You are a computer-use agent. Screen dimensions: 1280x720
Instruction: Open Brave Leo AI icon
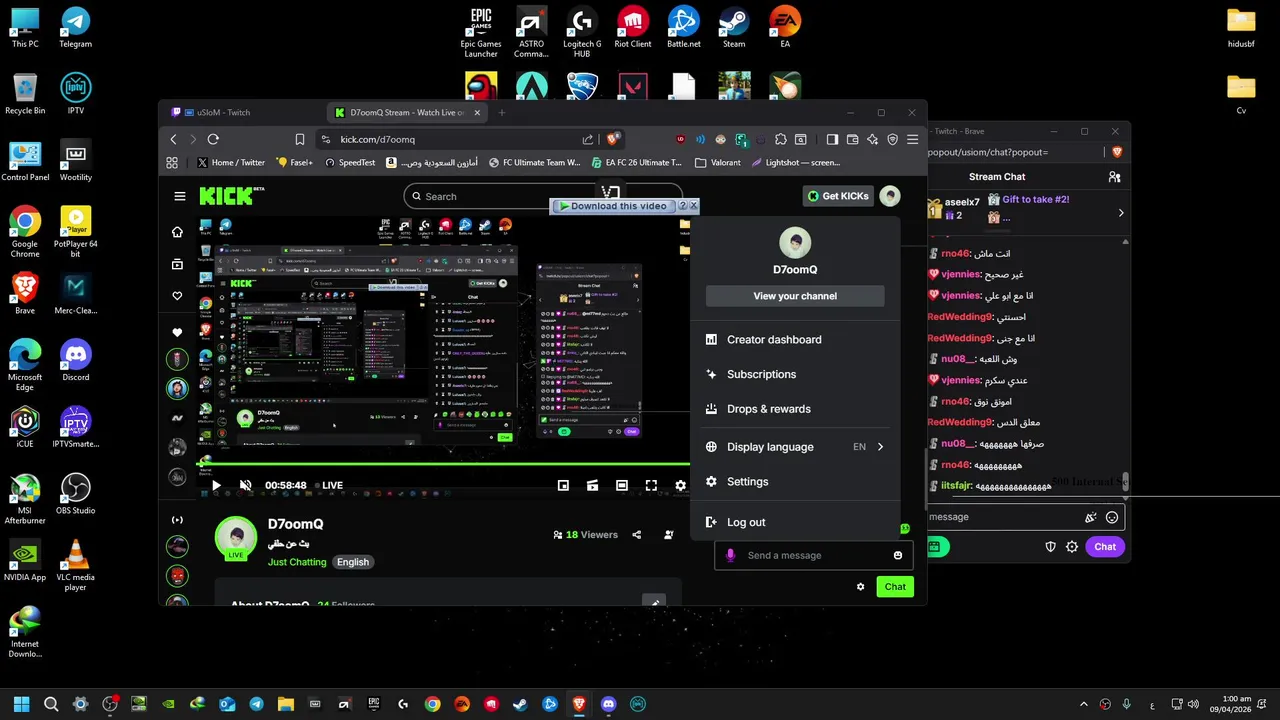pyautogui.click(x=872, y=139)
